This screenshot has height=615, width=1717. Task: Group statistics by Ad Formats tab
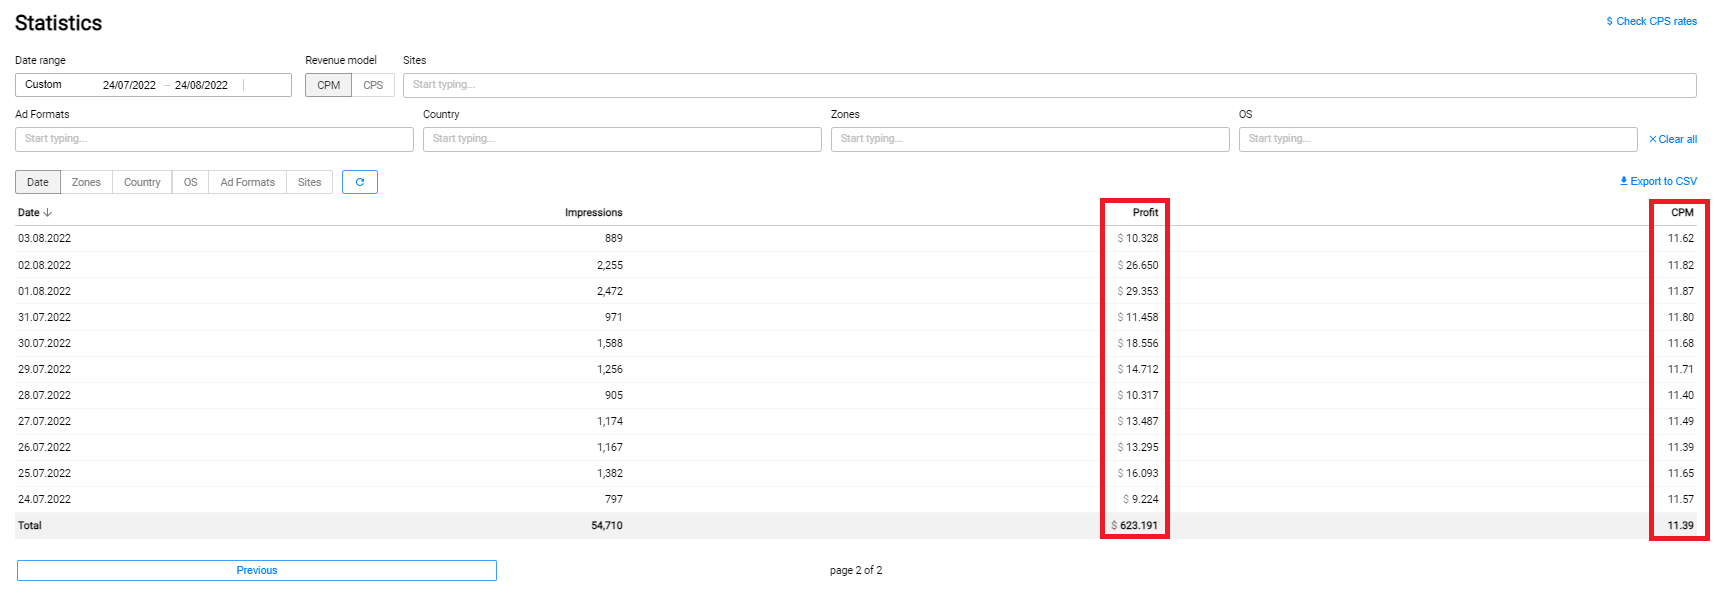(x=247, y=182)
